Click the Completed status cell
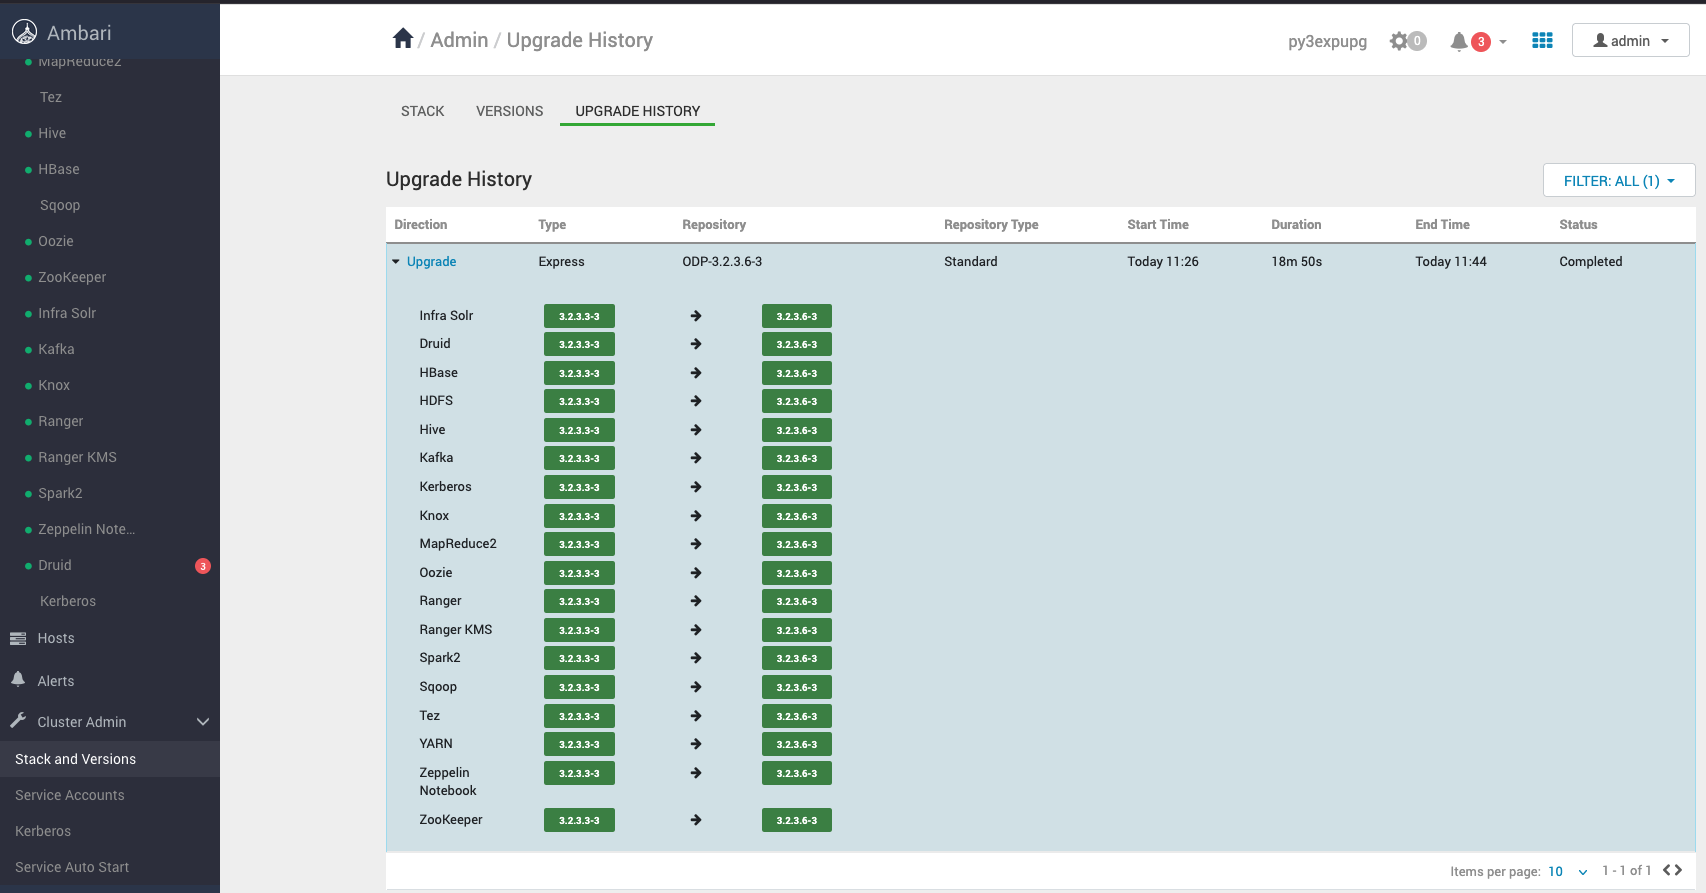 pos(1591,262)
